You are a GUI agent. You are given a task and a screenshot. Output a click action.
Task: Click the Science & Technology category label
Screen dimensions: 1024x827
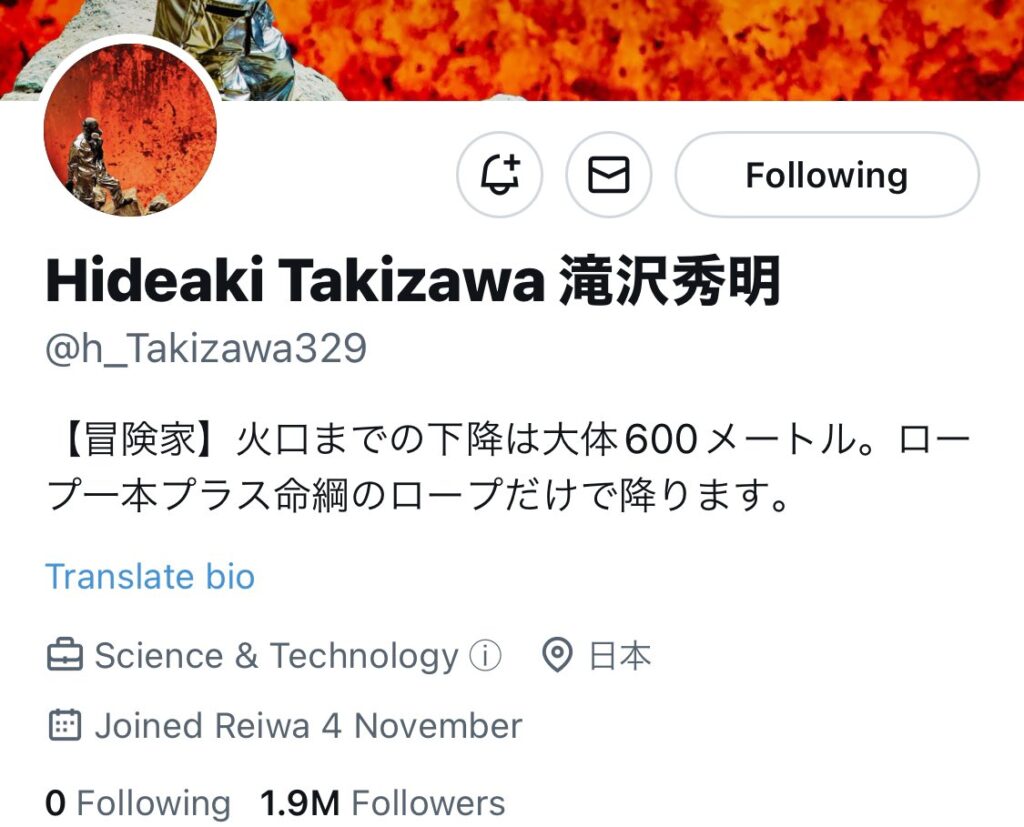pos(276,655)
